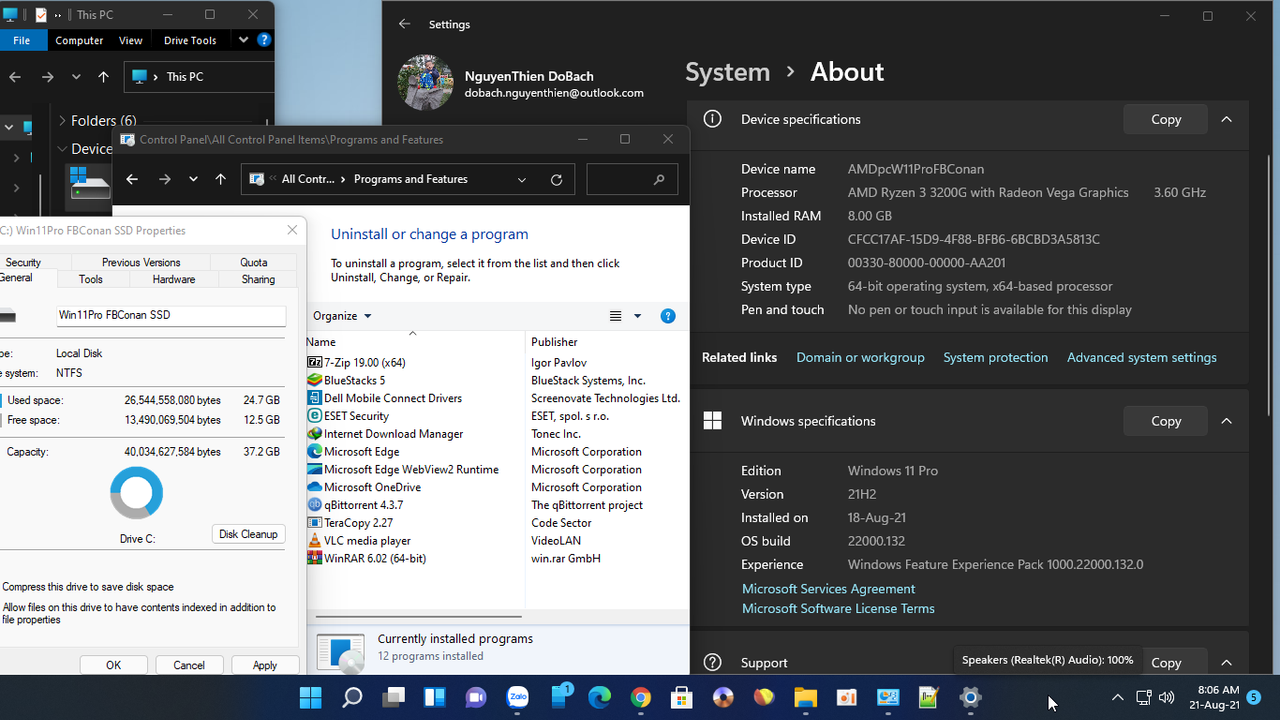
Task: Open address bar history dropdown in Control Panel
Action: [522, 180]
